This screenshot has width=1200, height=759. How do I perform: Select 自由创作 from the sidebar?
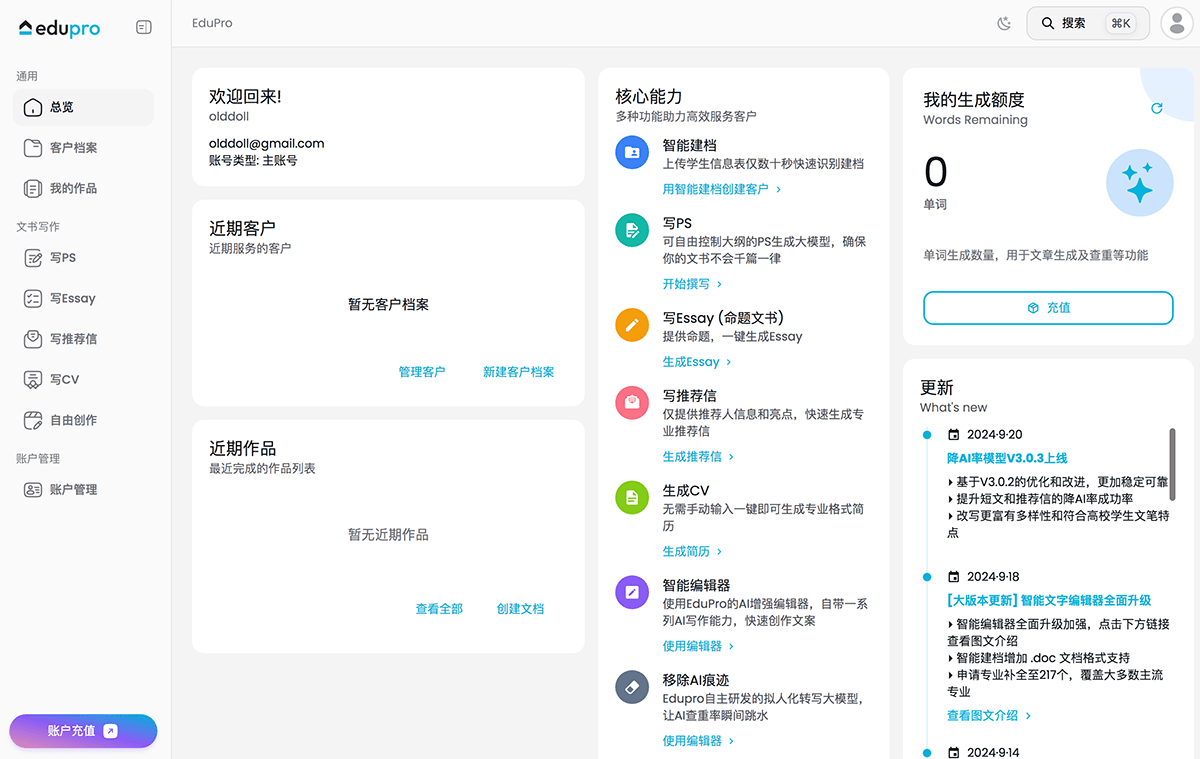tap(73, 420)
